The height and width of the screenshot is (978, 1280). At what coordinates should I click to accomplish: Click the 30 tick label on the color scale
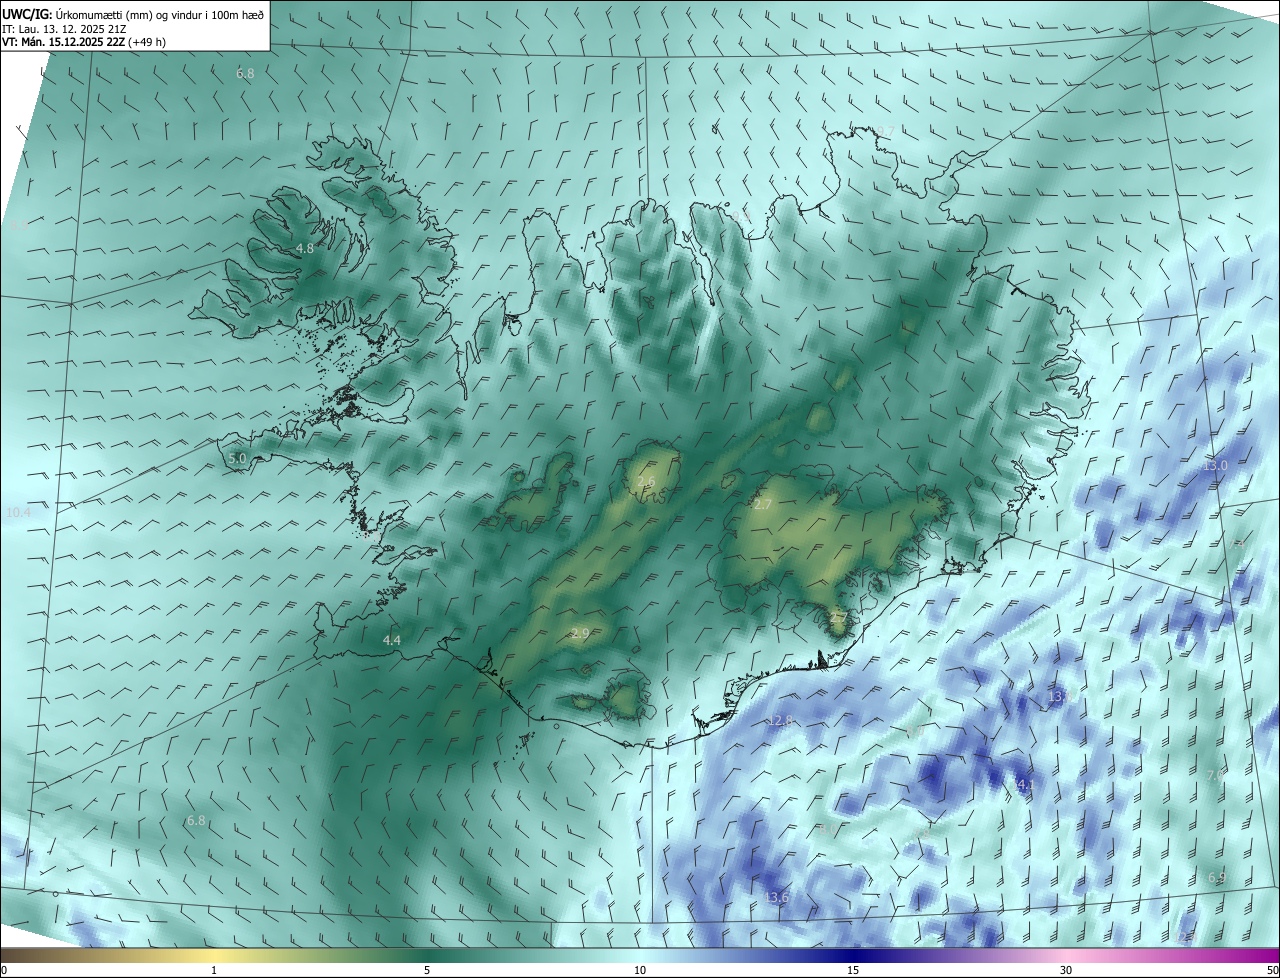tap(1066, 970)
